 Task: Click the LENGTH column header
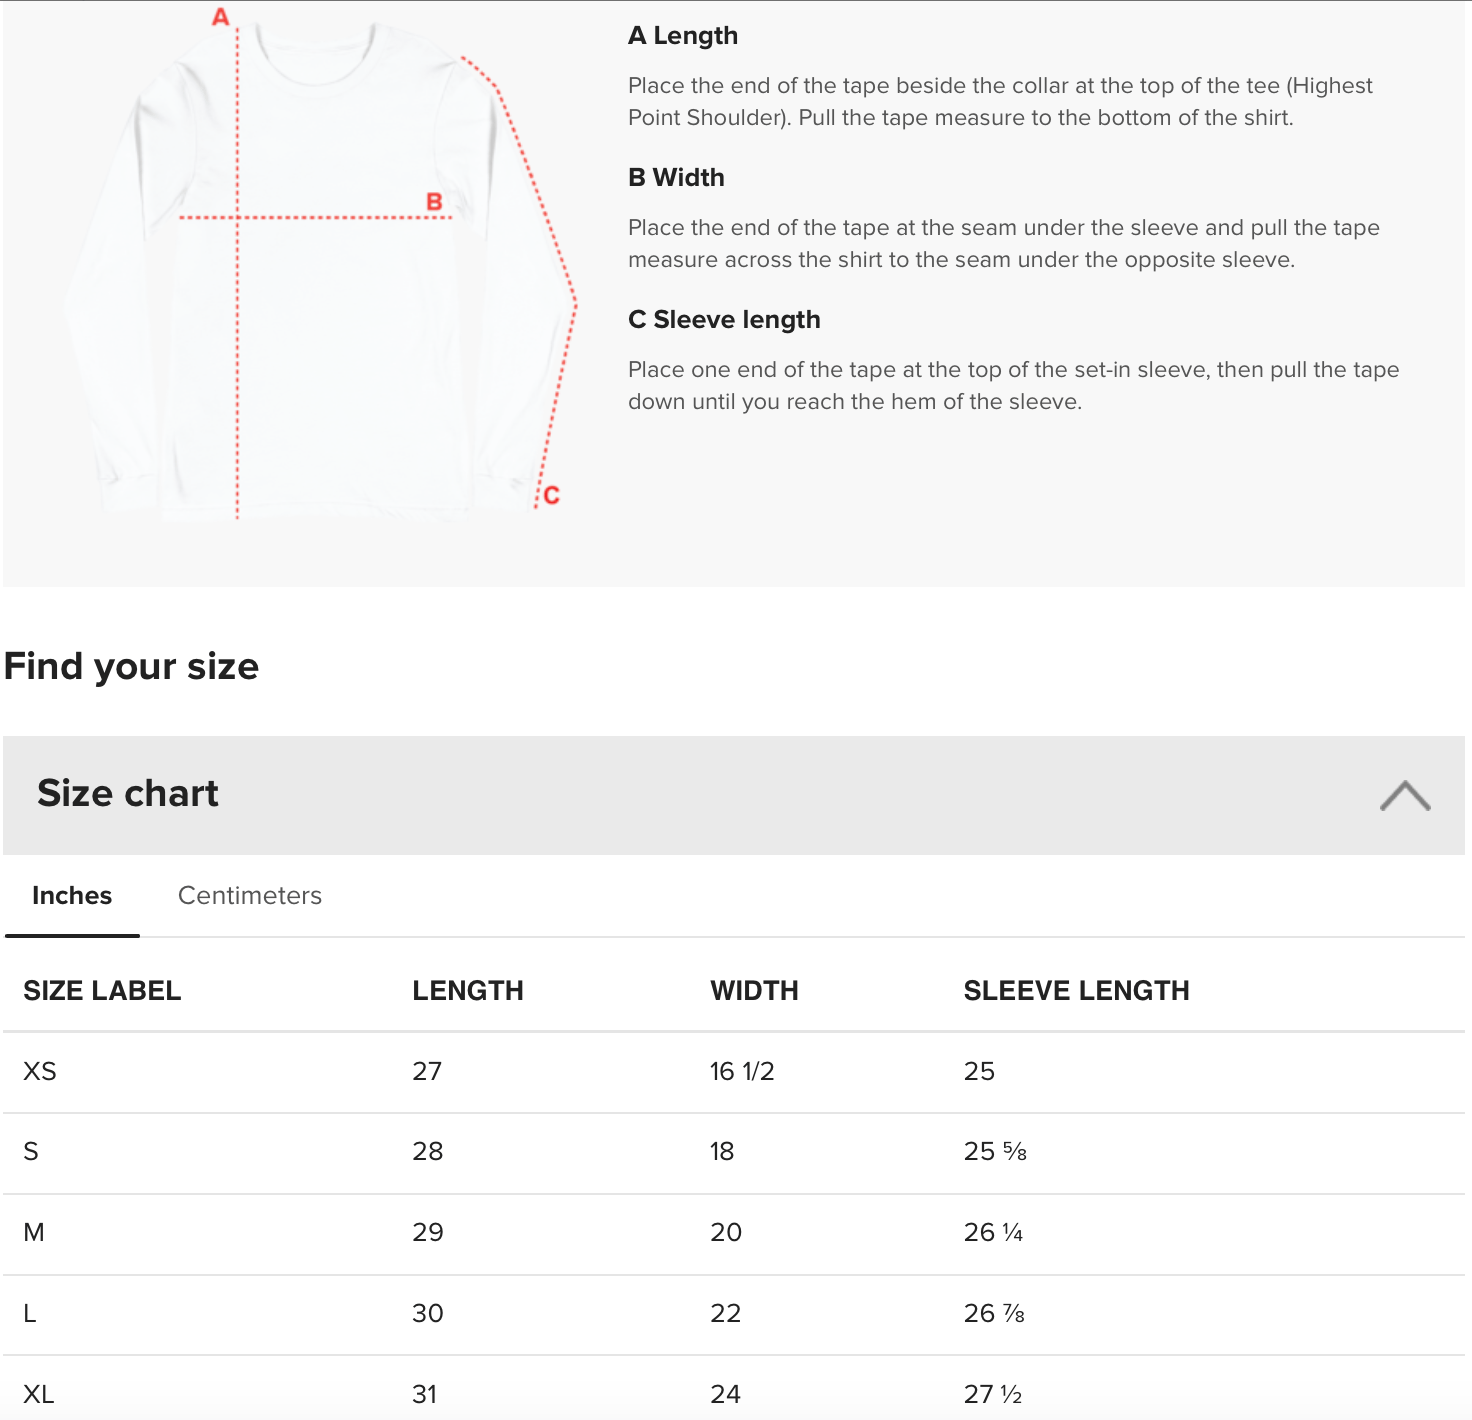(x=468, y=991)
